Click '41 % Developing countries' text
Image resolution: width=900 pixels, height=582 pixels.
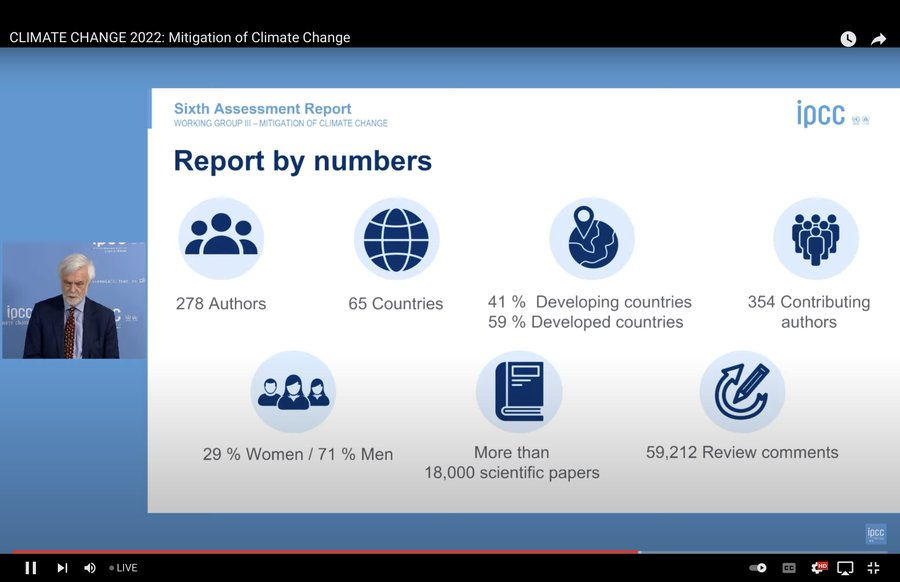[589, 302]
